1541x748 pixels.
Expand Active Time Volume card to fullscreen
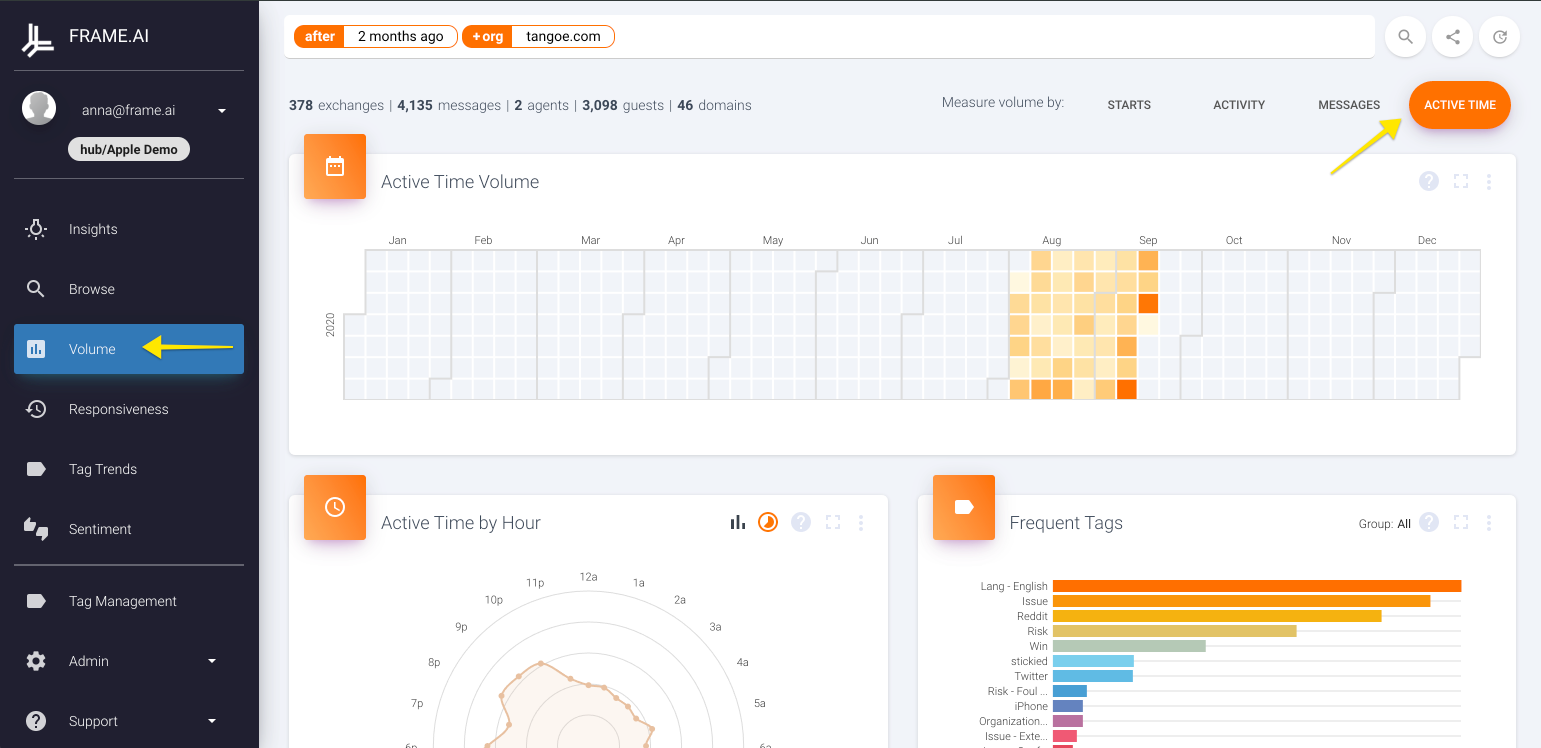click(1461, 181)
